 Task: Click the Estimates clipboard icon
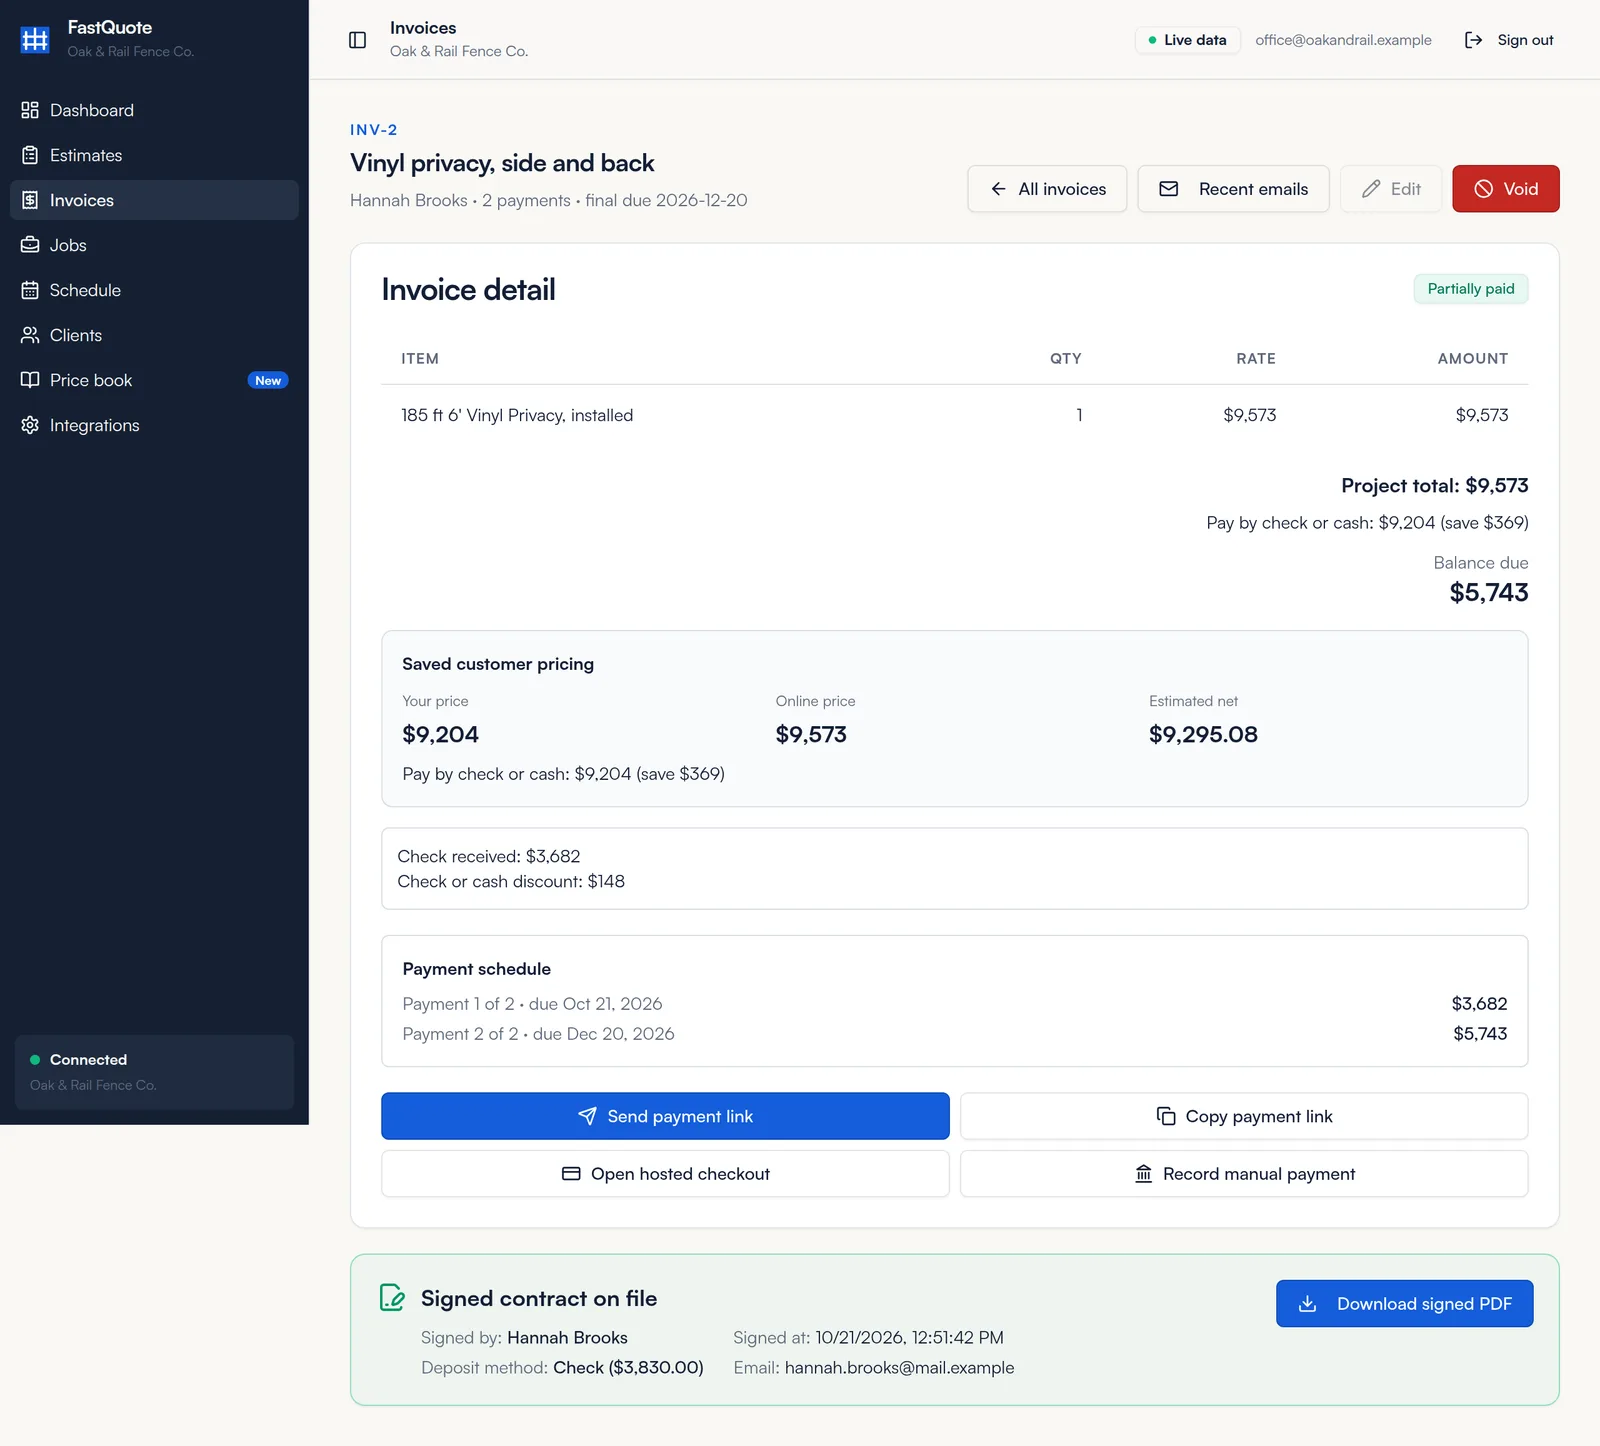point(30,155)
